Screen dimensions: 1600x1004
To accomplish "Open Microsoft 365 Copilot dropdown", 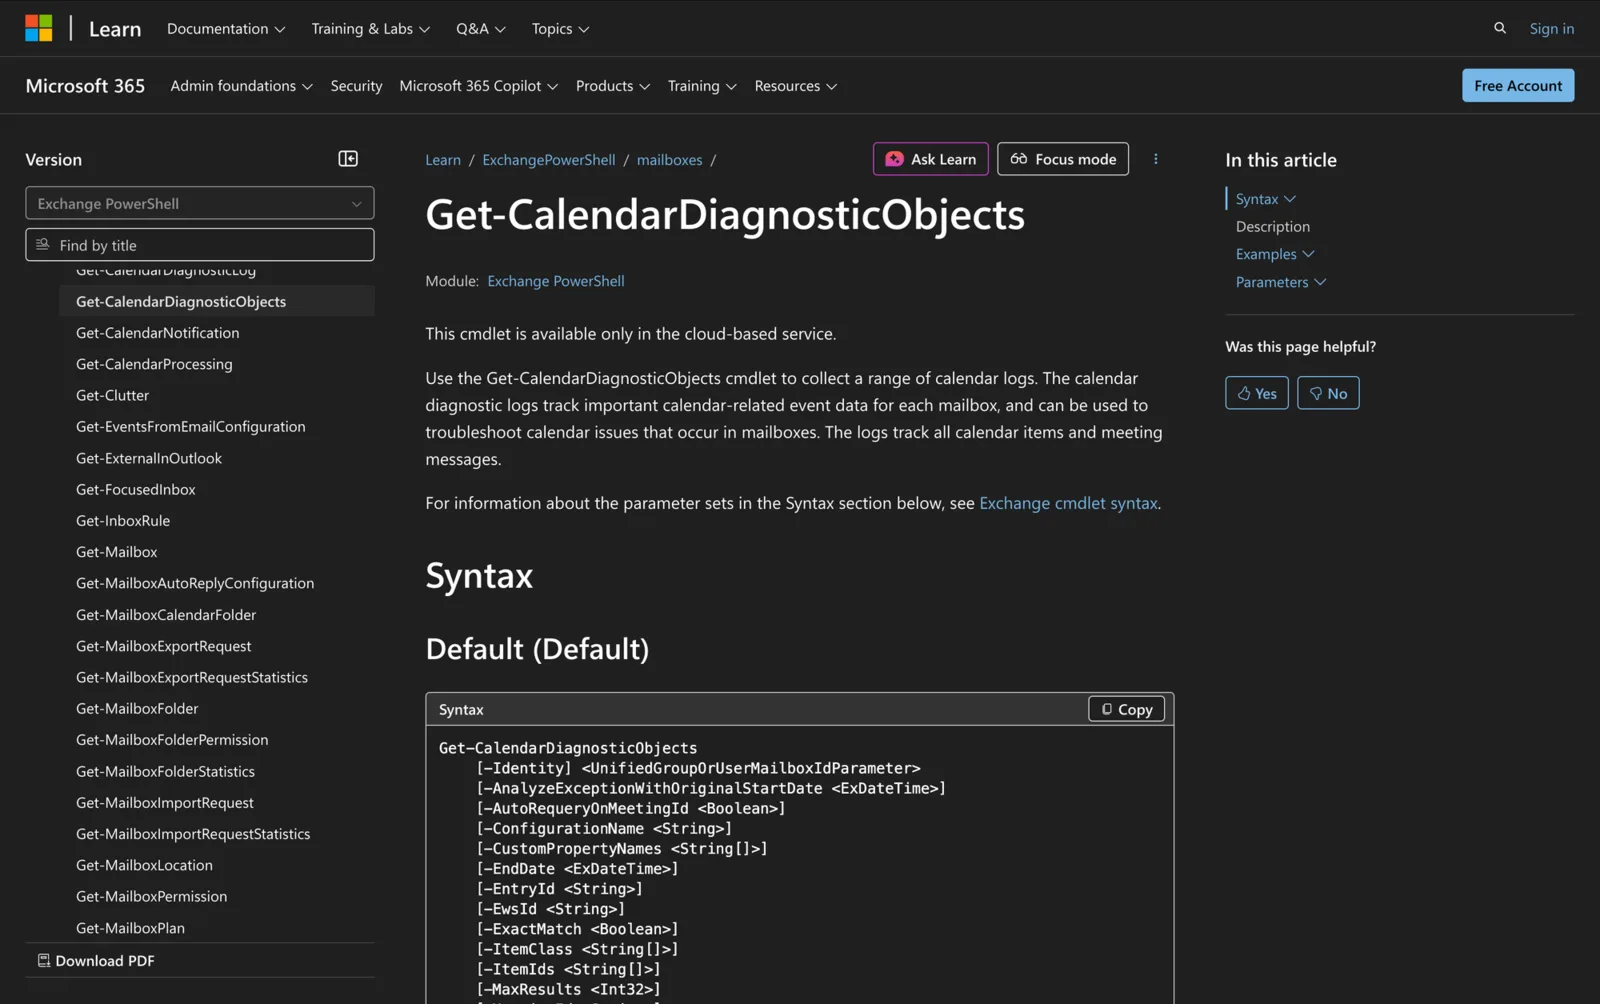I will (x=478, y=85).
